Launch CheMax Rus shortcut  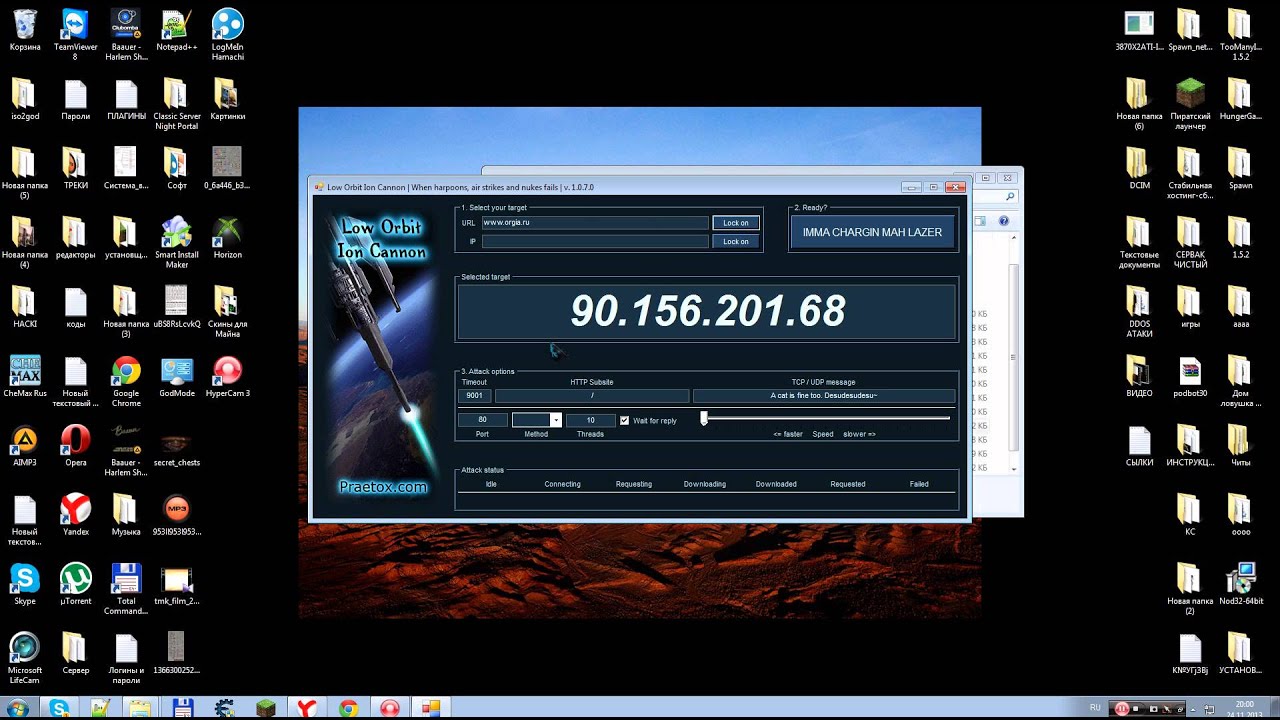coord(25,377)
